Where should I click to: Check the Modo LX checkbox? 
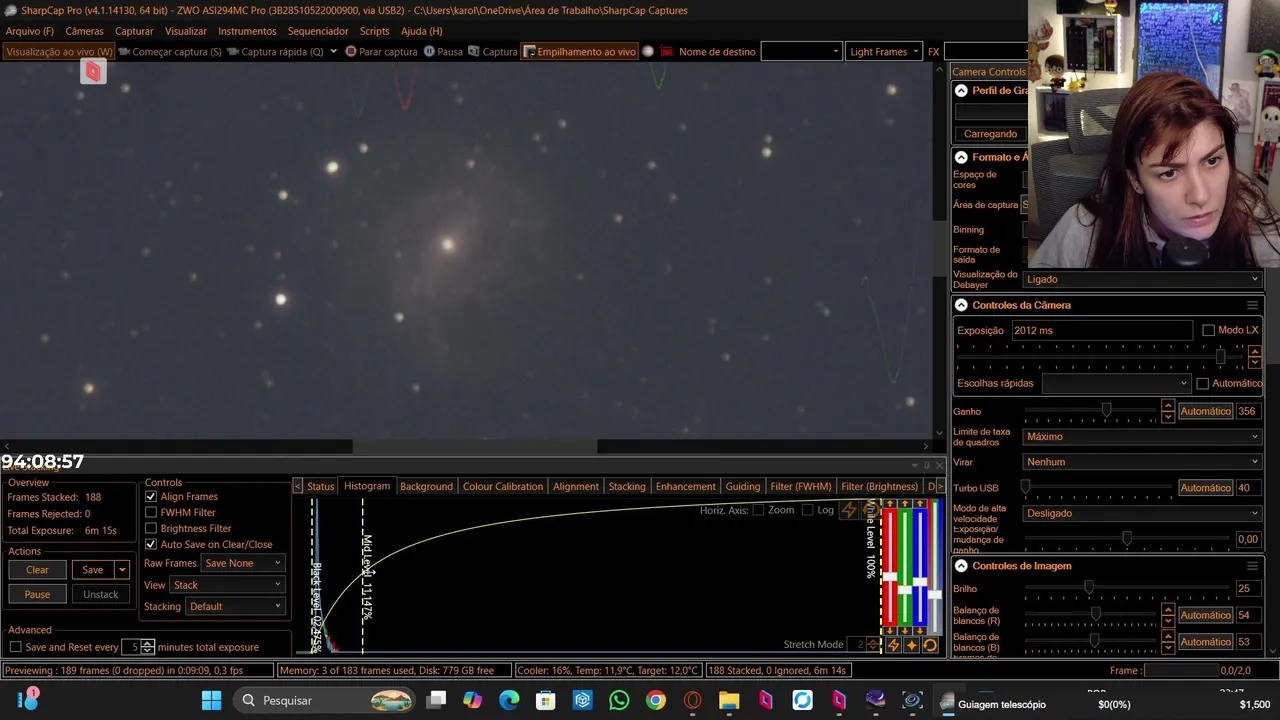click(1208, 330)
